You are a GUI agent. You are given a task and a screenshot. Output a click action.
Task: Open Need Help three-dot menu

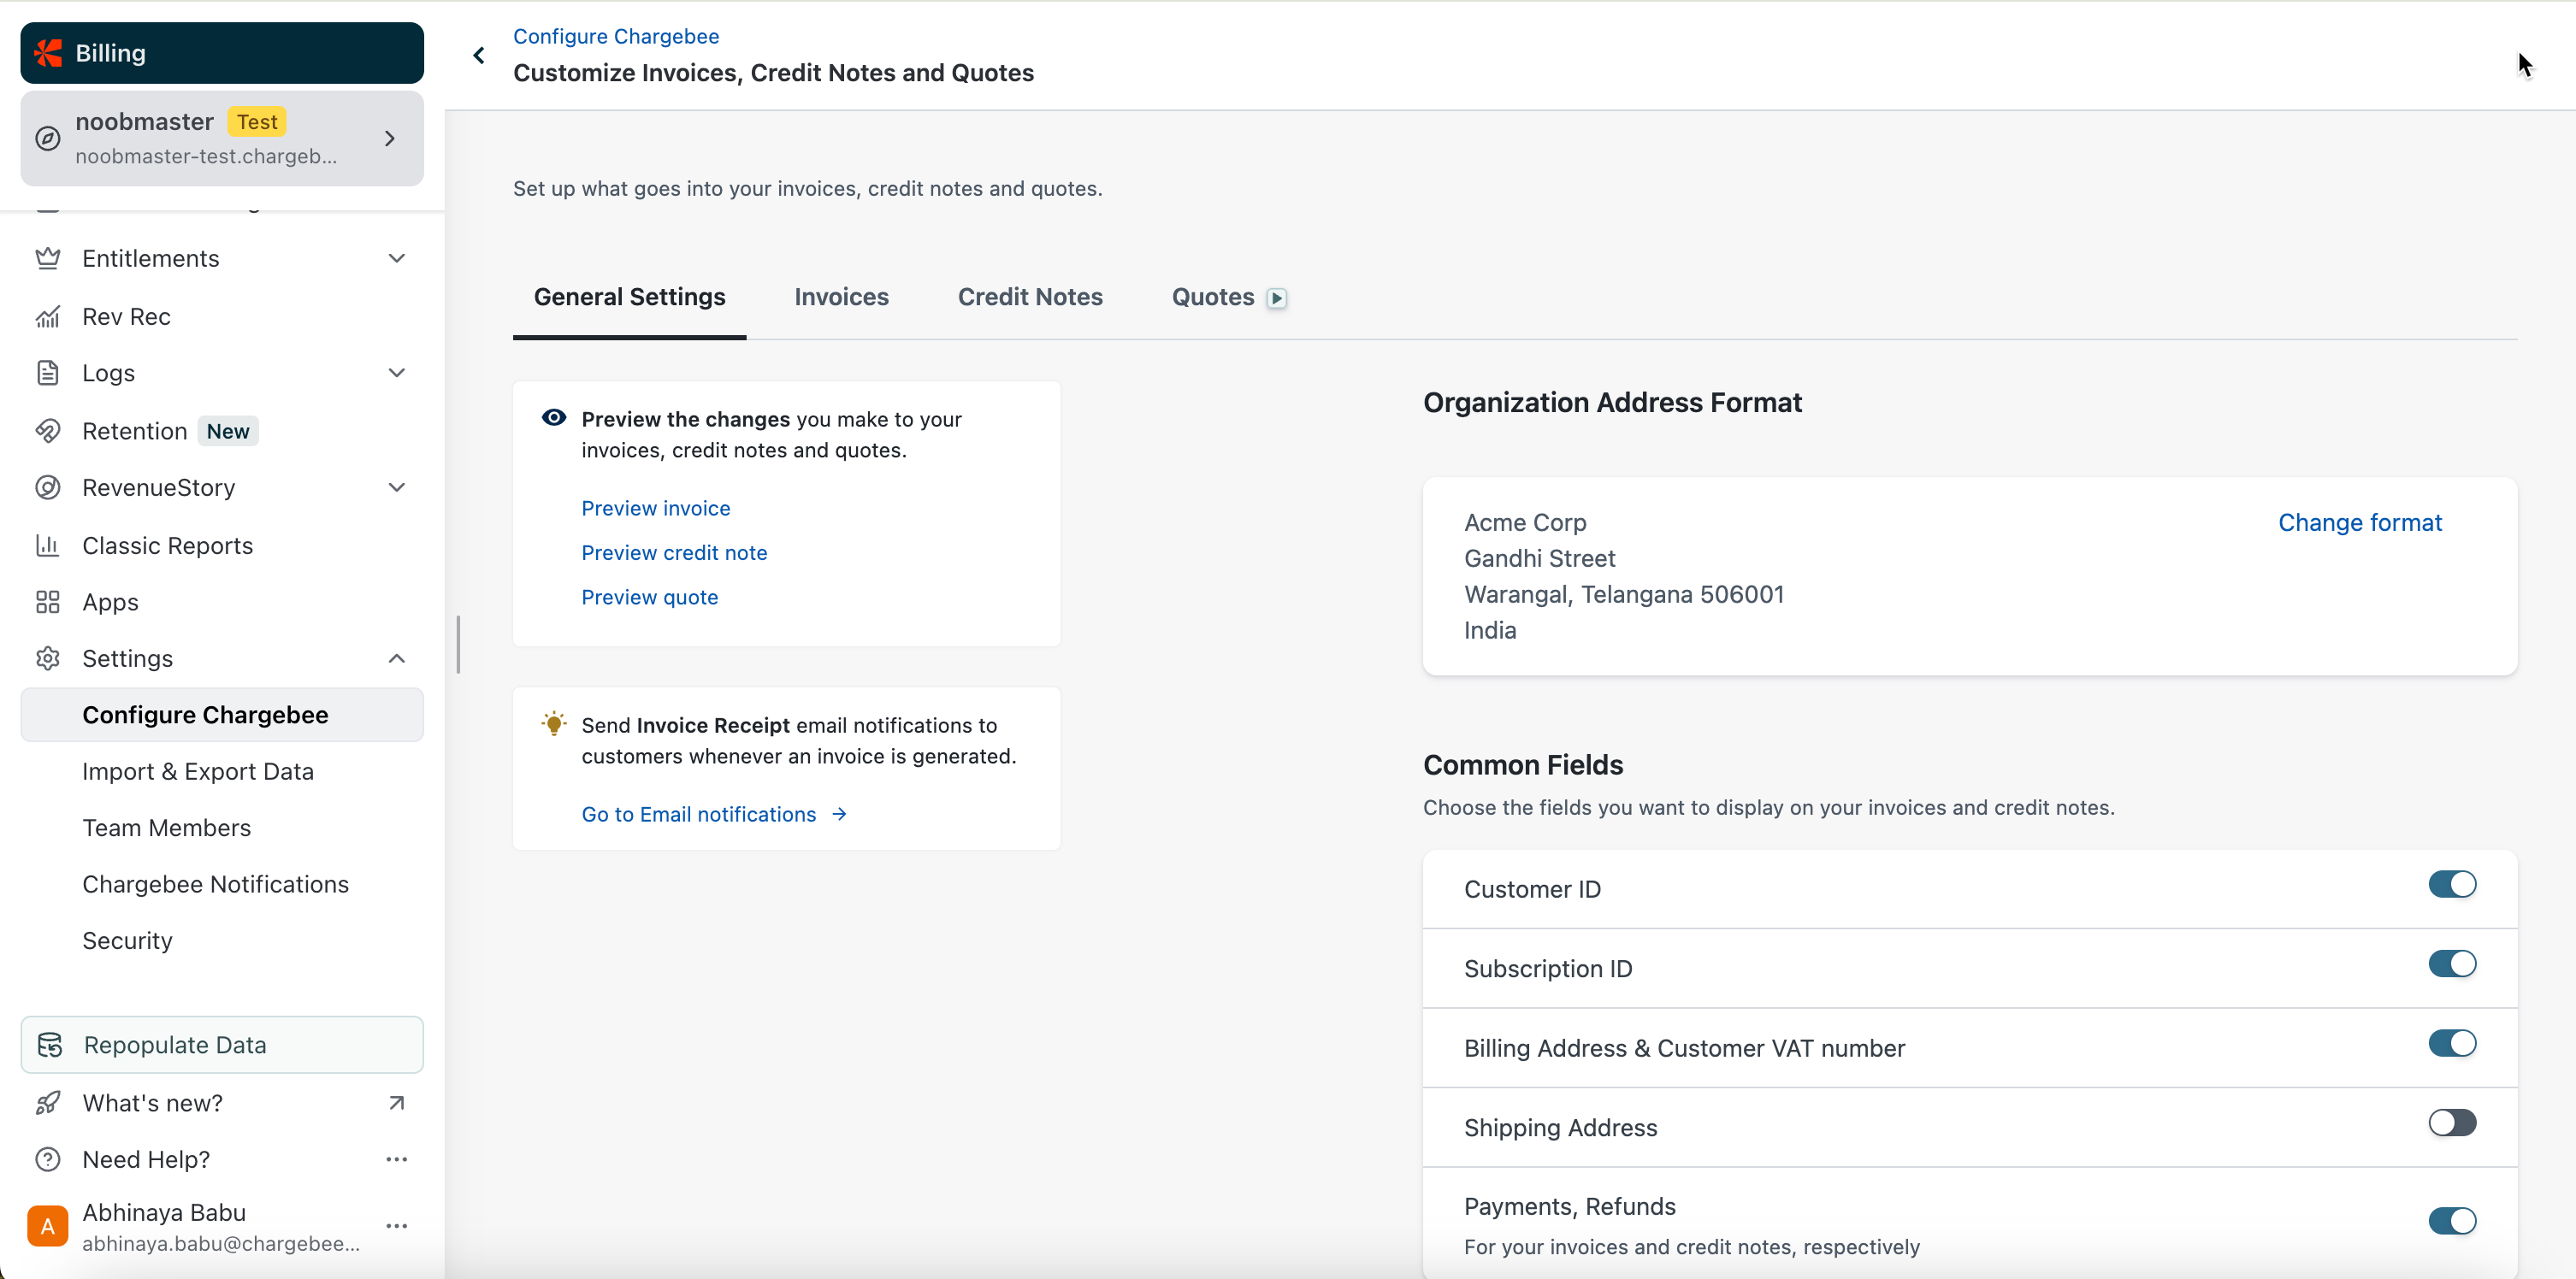click(396, 1160)
